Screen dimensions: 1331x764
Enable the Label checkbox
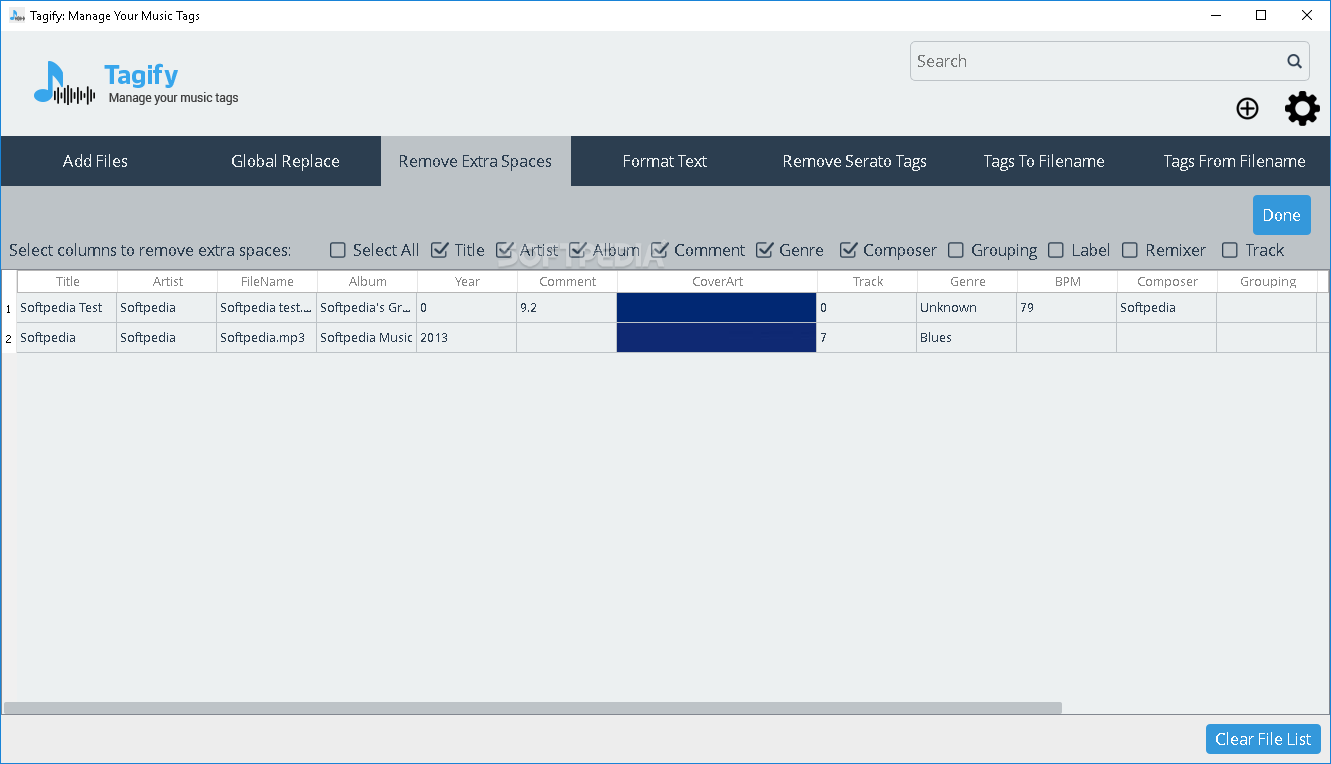click(x=1056, y=250)
